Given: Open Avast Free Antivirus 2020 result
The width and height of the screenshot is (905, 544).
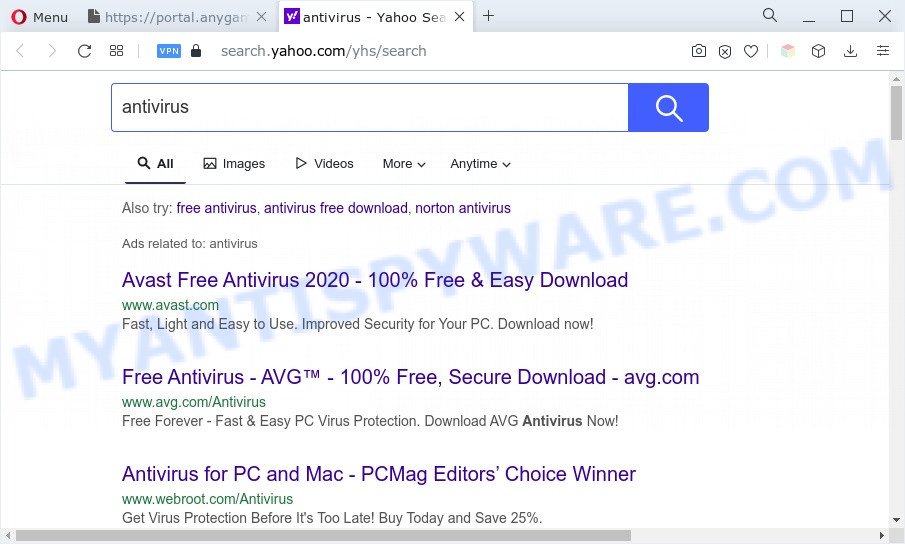Looking at the screenshot, I should pos(375,280).
